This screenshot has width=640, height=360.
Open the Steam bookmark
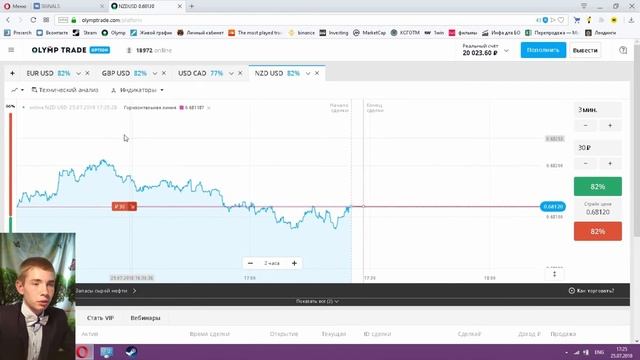(x=85, y=33)
